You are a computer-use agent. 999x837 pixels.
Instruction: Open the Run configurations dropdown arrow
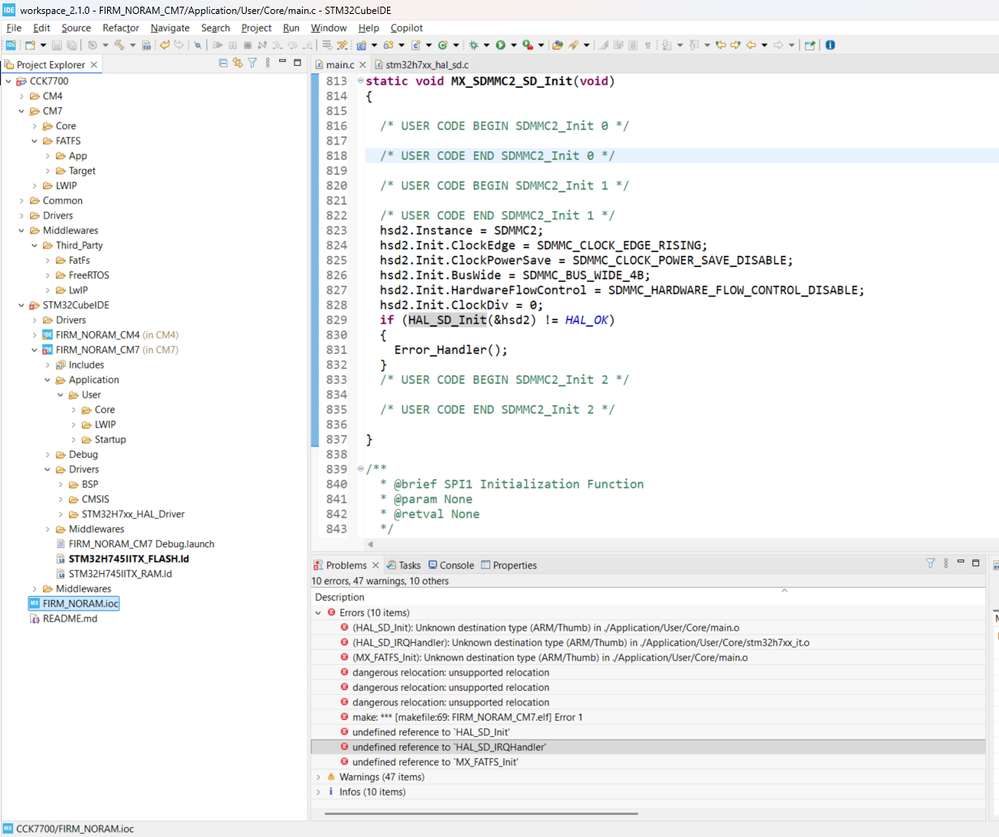tap(514, 45)
